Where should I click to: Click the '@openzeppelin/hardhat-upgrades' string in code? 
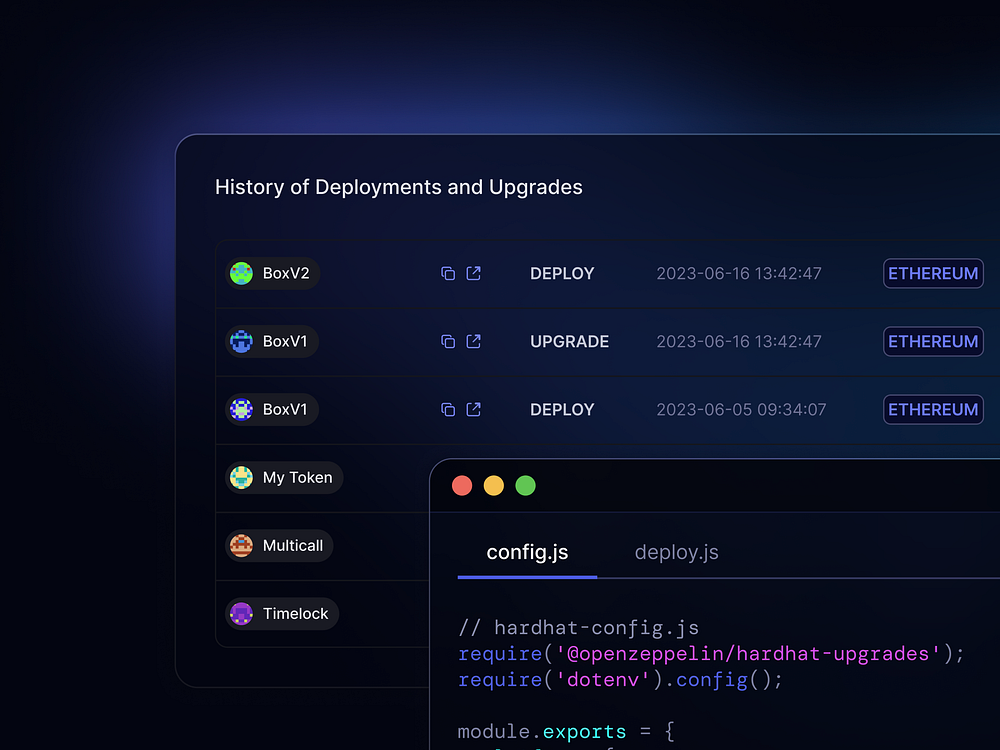click(736, 654)
